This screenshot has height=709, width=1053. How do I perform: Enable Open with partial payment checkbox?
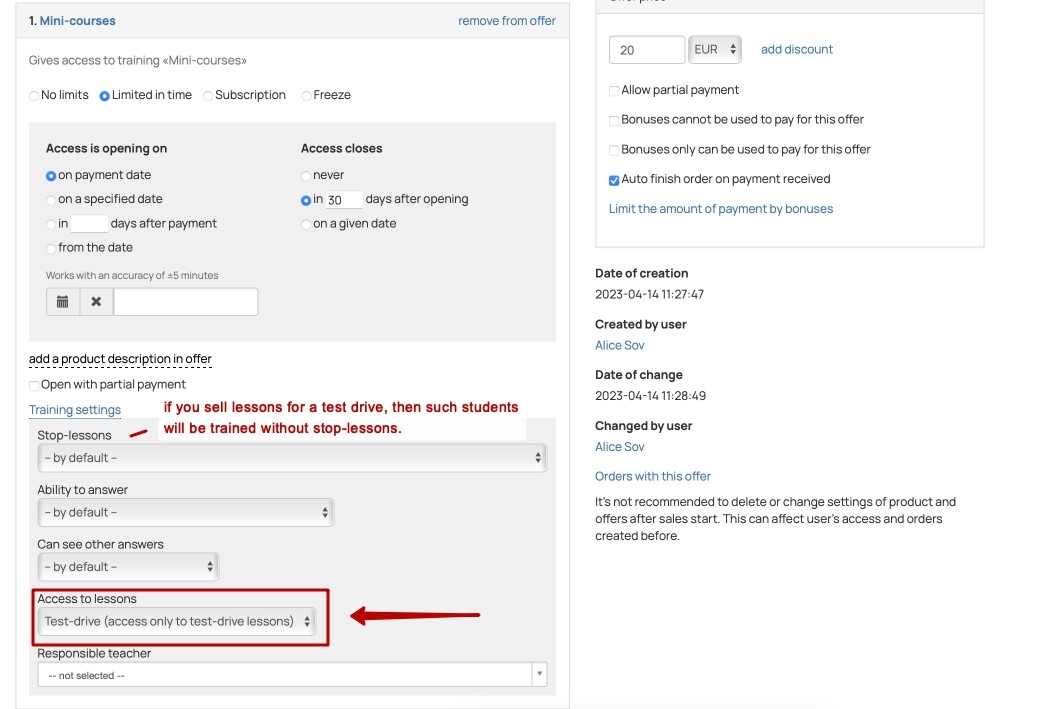(34, 385)
